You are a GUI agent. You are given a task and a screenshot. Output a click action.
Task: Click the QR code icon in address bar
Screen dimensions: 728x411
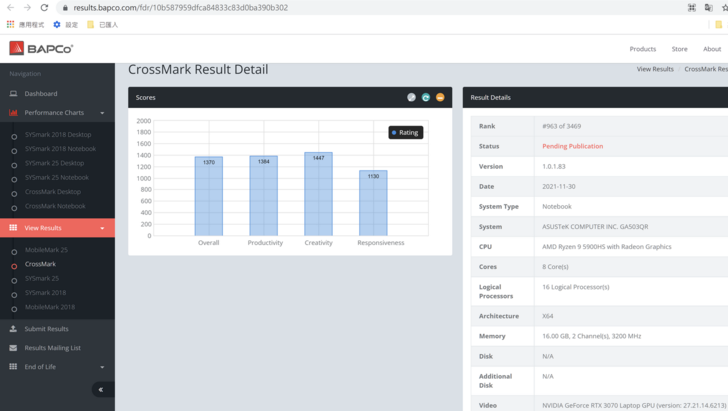pos(692,7)
